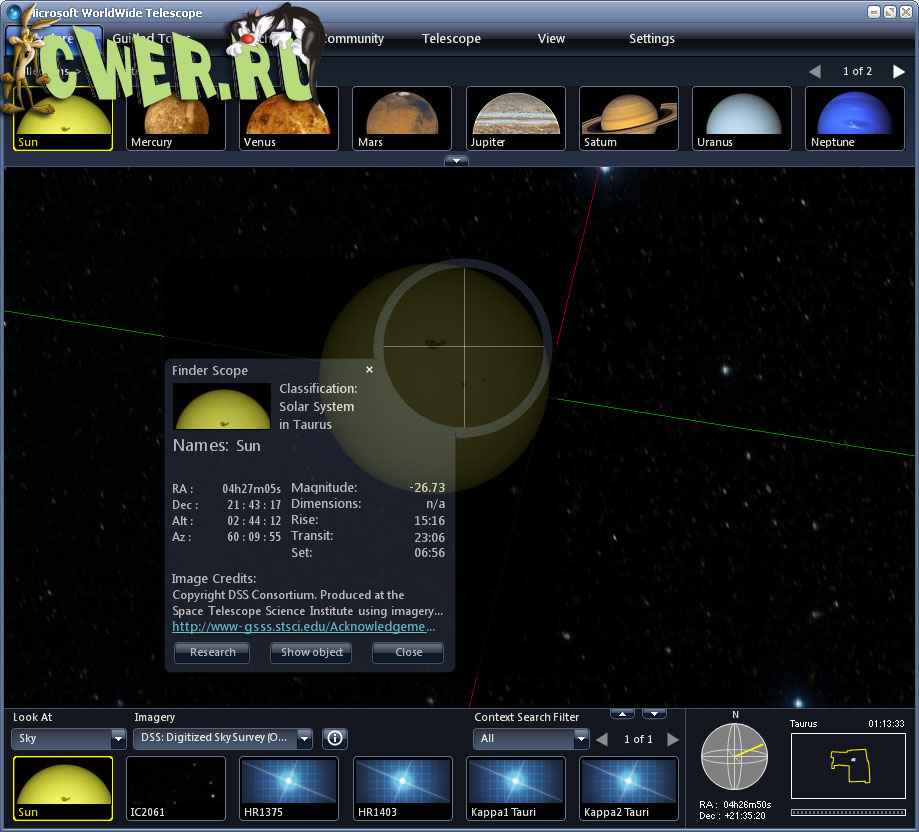Open the imagery information icon

coord(335,738)
